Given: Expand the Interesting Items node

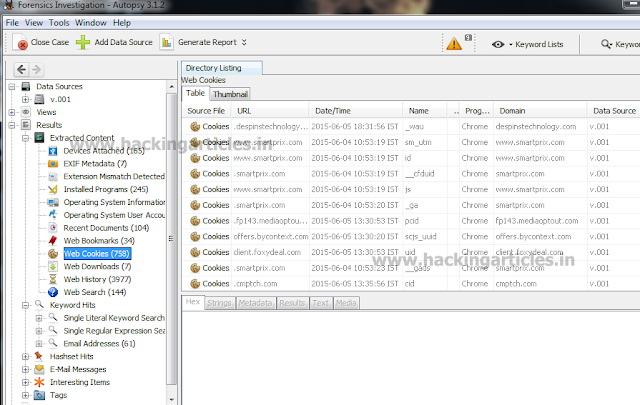Looking at the screenshot, I should pos(25,382).
